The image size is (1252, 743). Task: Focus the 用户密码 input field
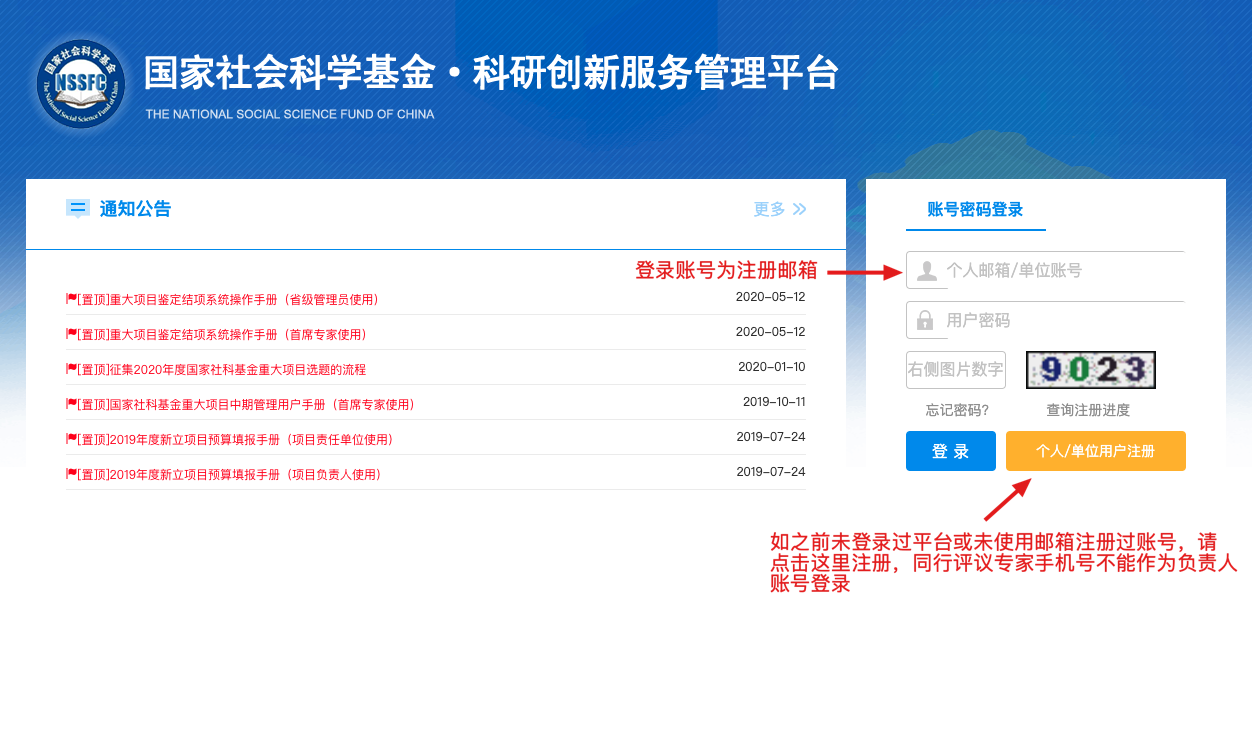click(x=1045, y=320)
